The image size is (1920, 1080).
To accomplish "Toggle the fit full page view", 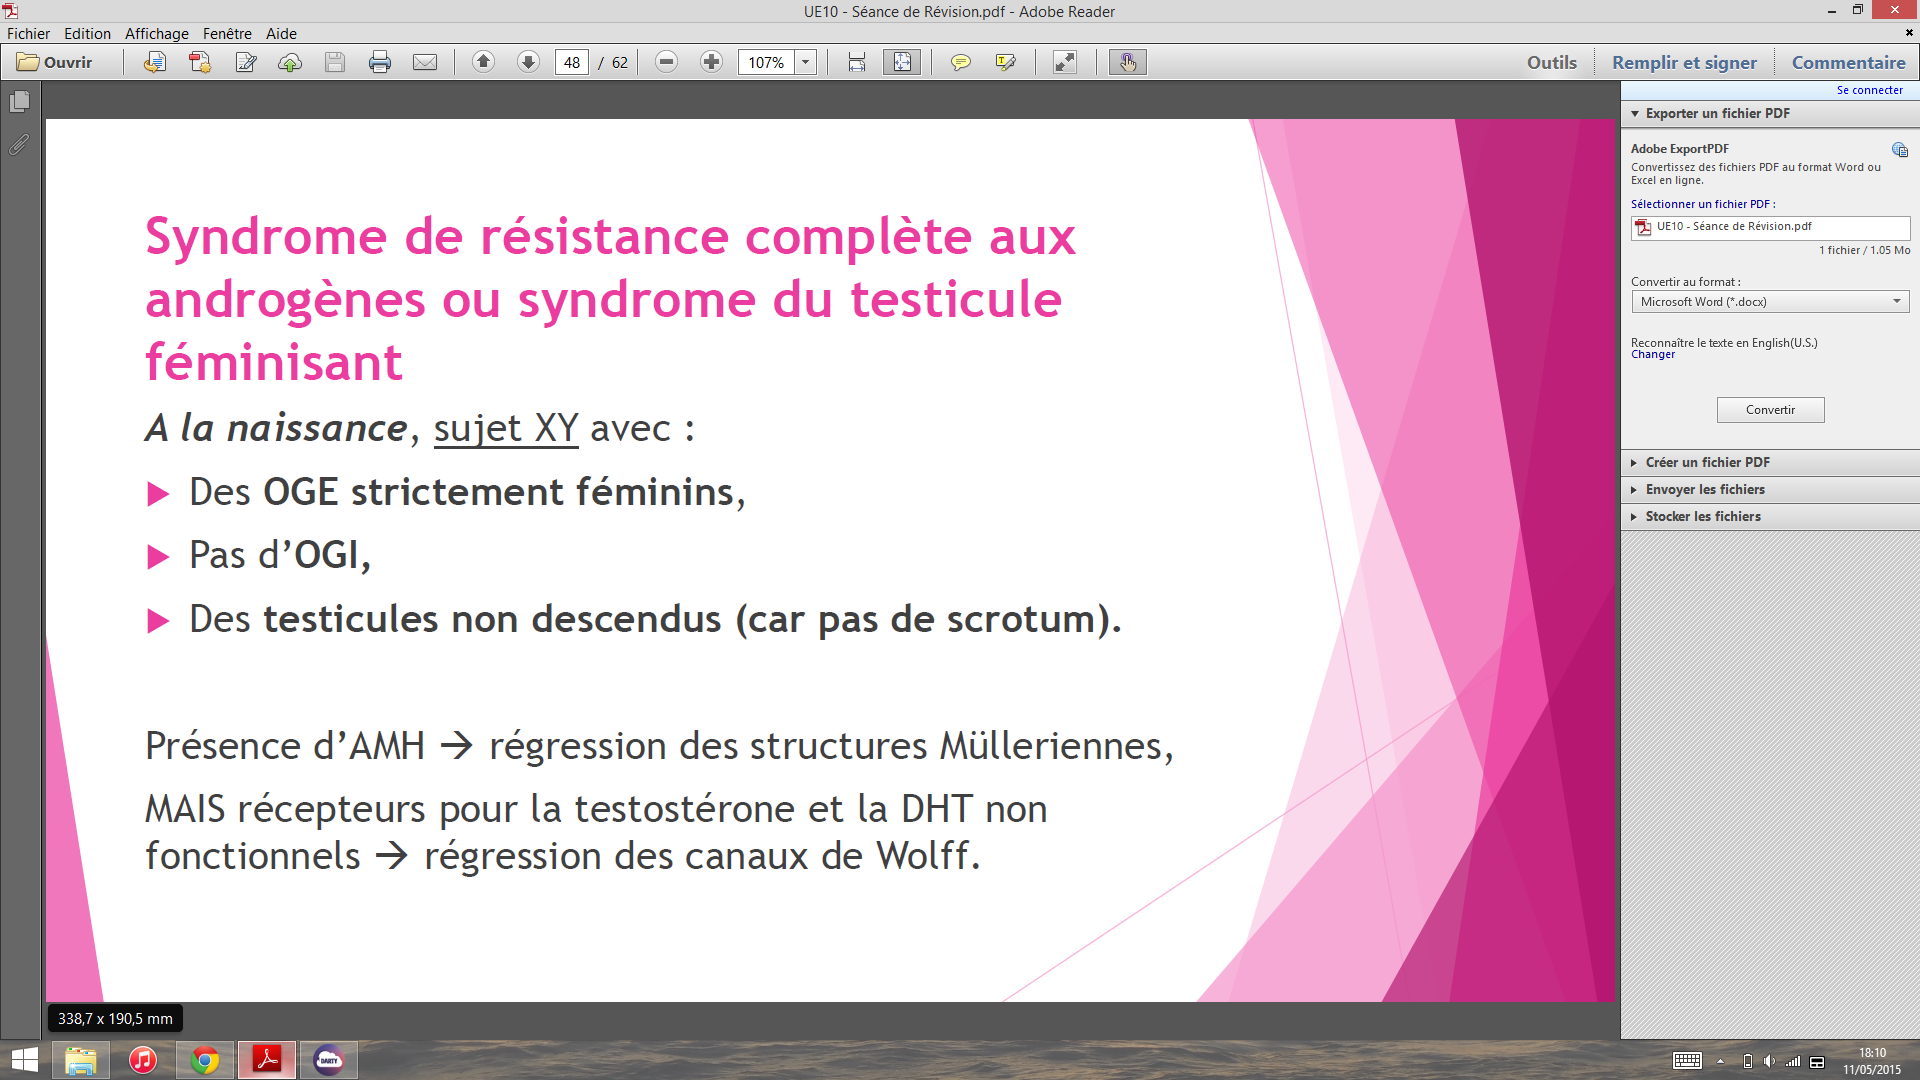I will 902,62.
